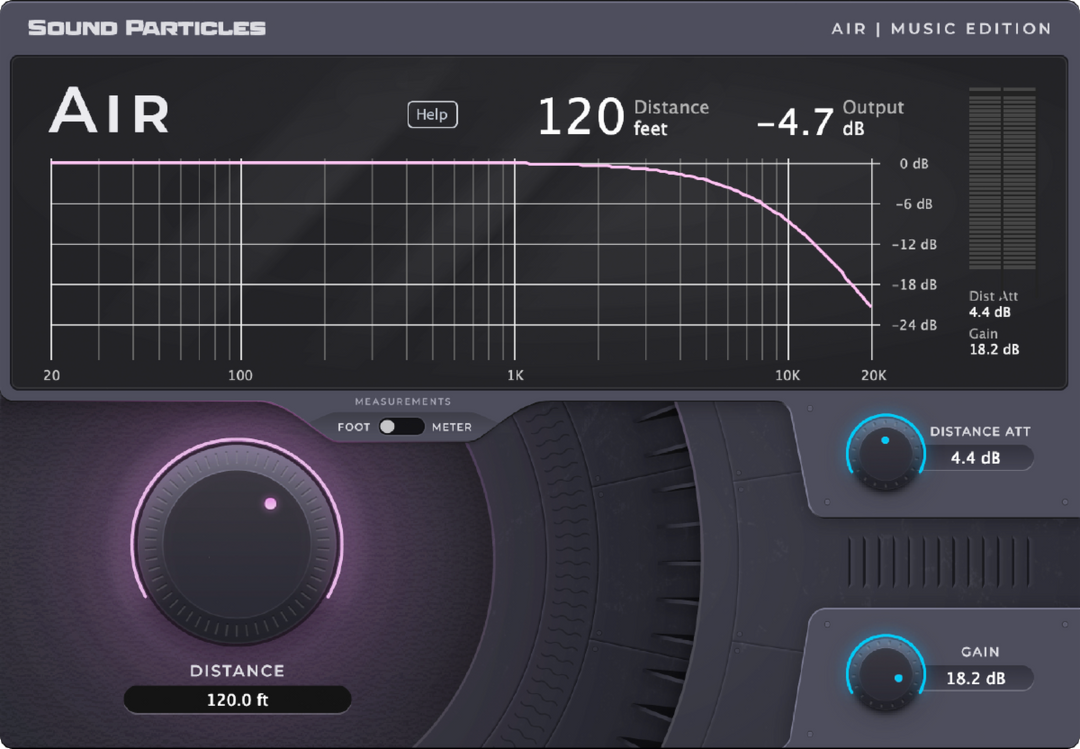Click the 120.0 ft distance value field
Image resolution: width=1080 pixels, height=749 pixels.
238,700
